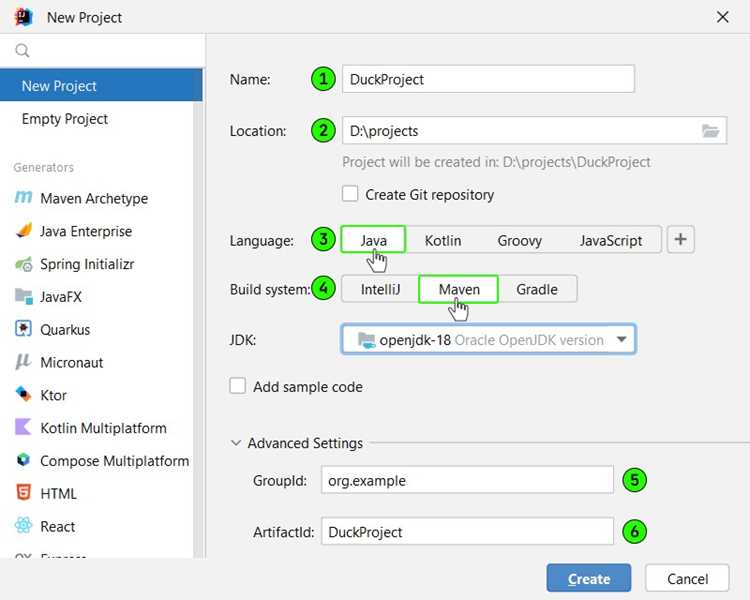Select Groovy as the language
The image size is (750, 600).
[x=519, y=240]
